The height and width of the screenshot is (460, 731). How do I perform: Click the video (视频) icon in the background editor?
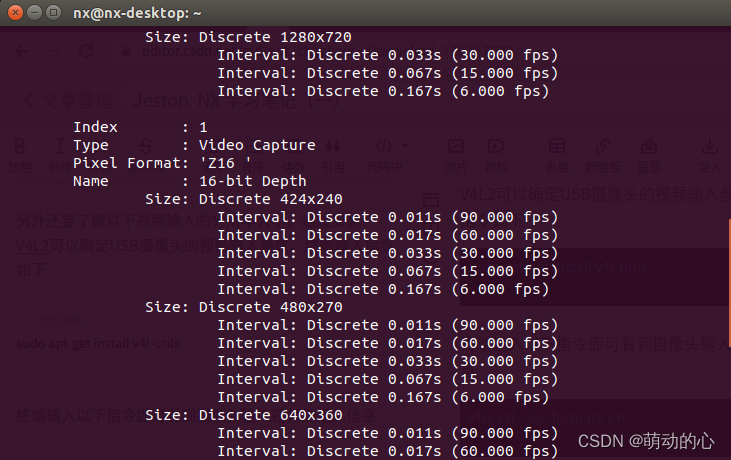496,146
